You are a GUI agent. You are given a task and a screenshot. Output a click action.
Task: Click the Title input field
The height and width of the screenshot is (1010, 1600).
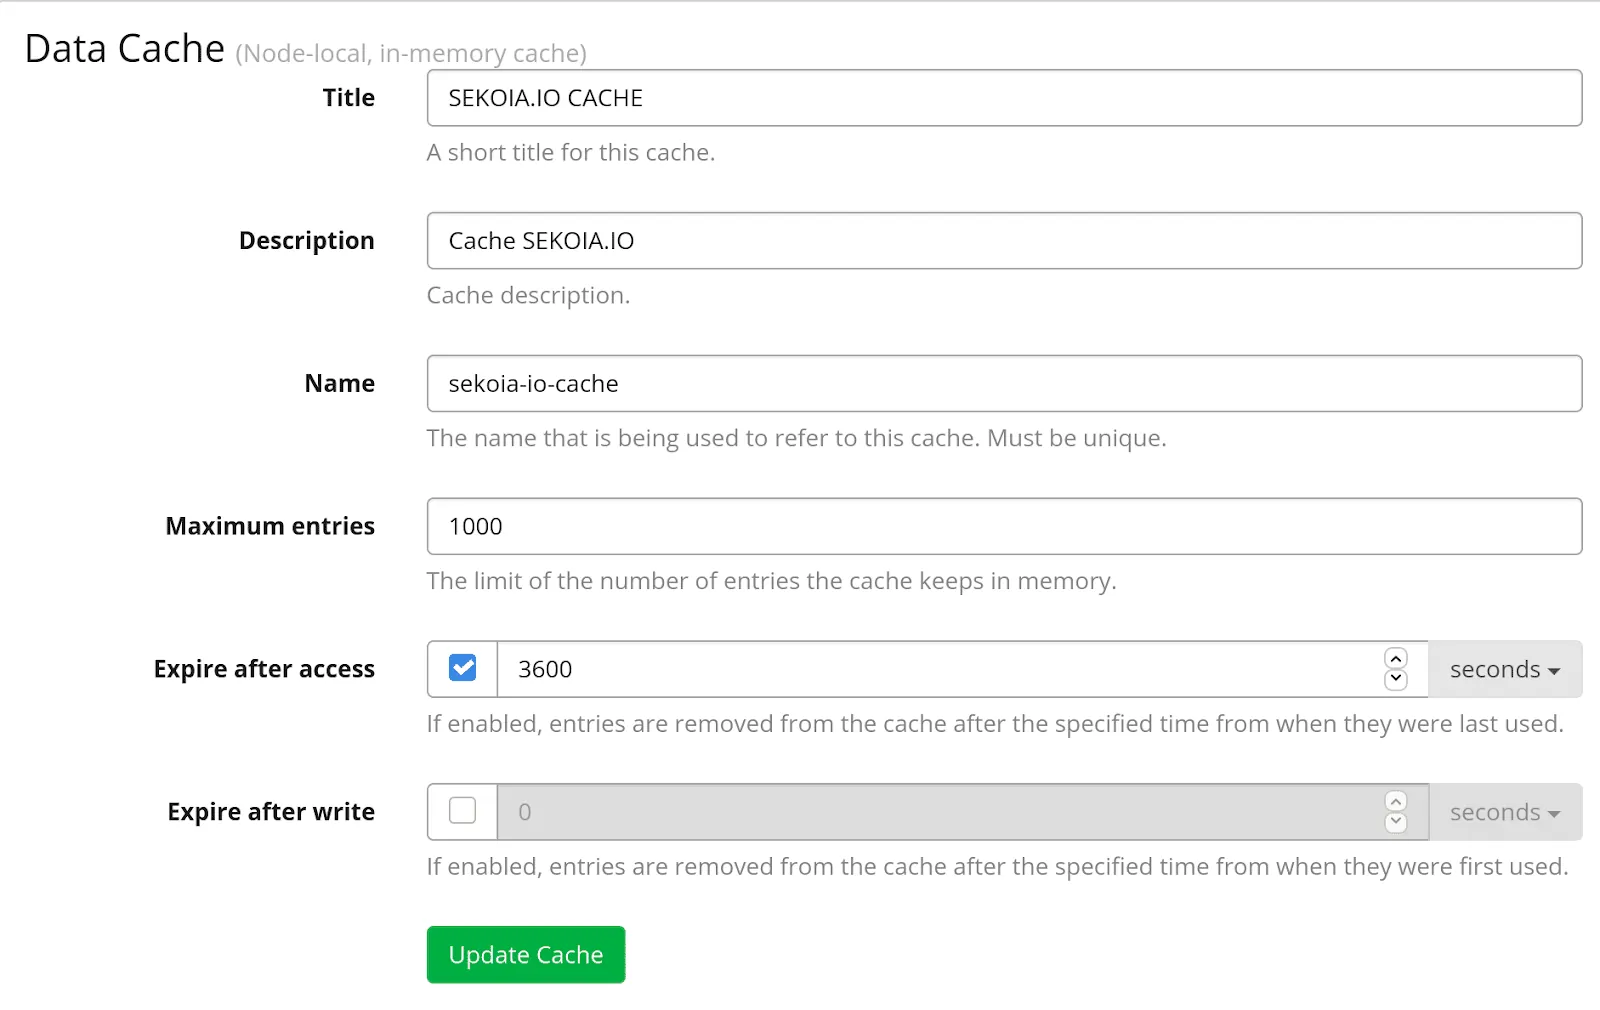pos(1004,98)
